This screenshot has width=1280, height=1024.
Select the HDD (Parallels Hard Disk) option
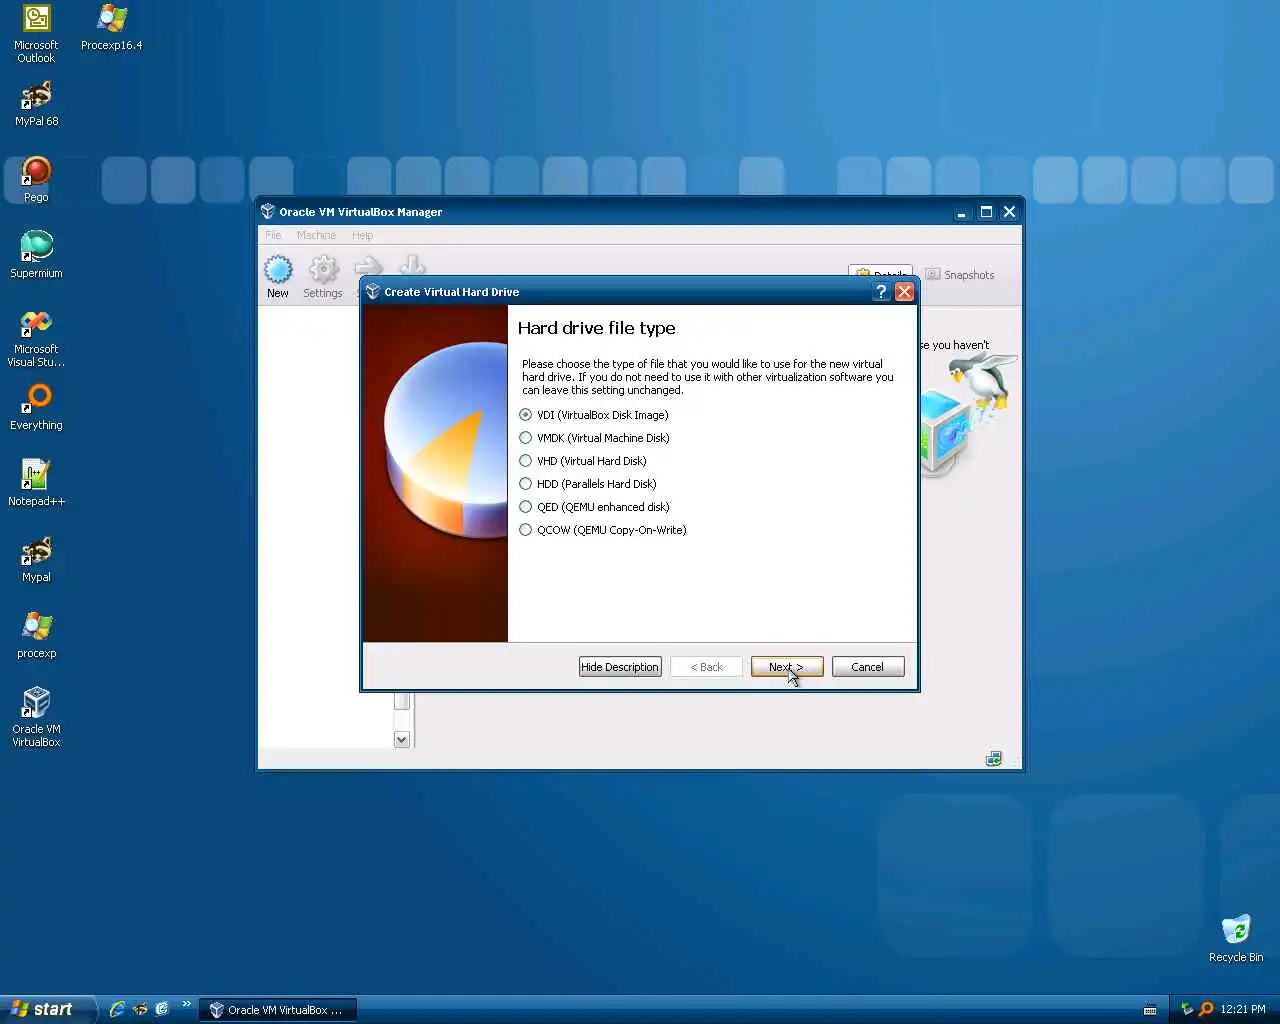click(x=588, y=484)
